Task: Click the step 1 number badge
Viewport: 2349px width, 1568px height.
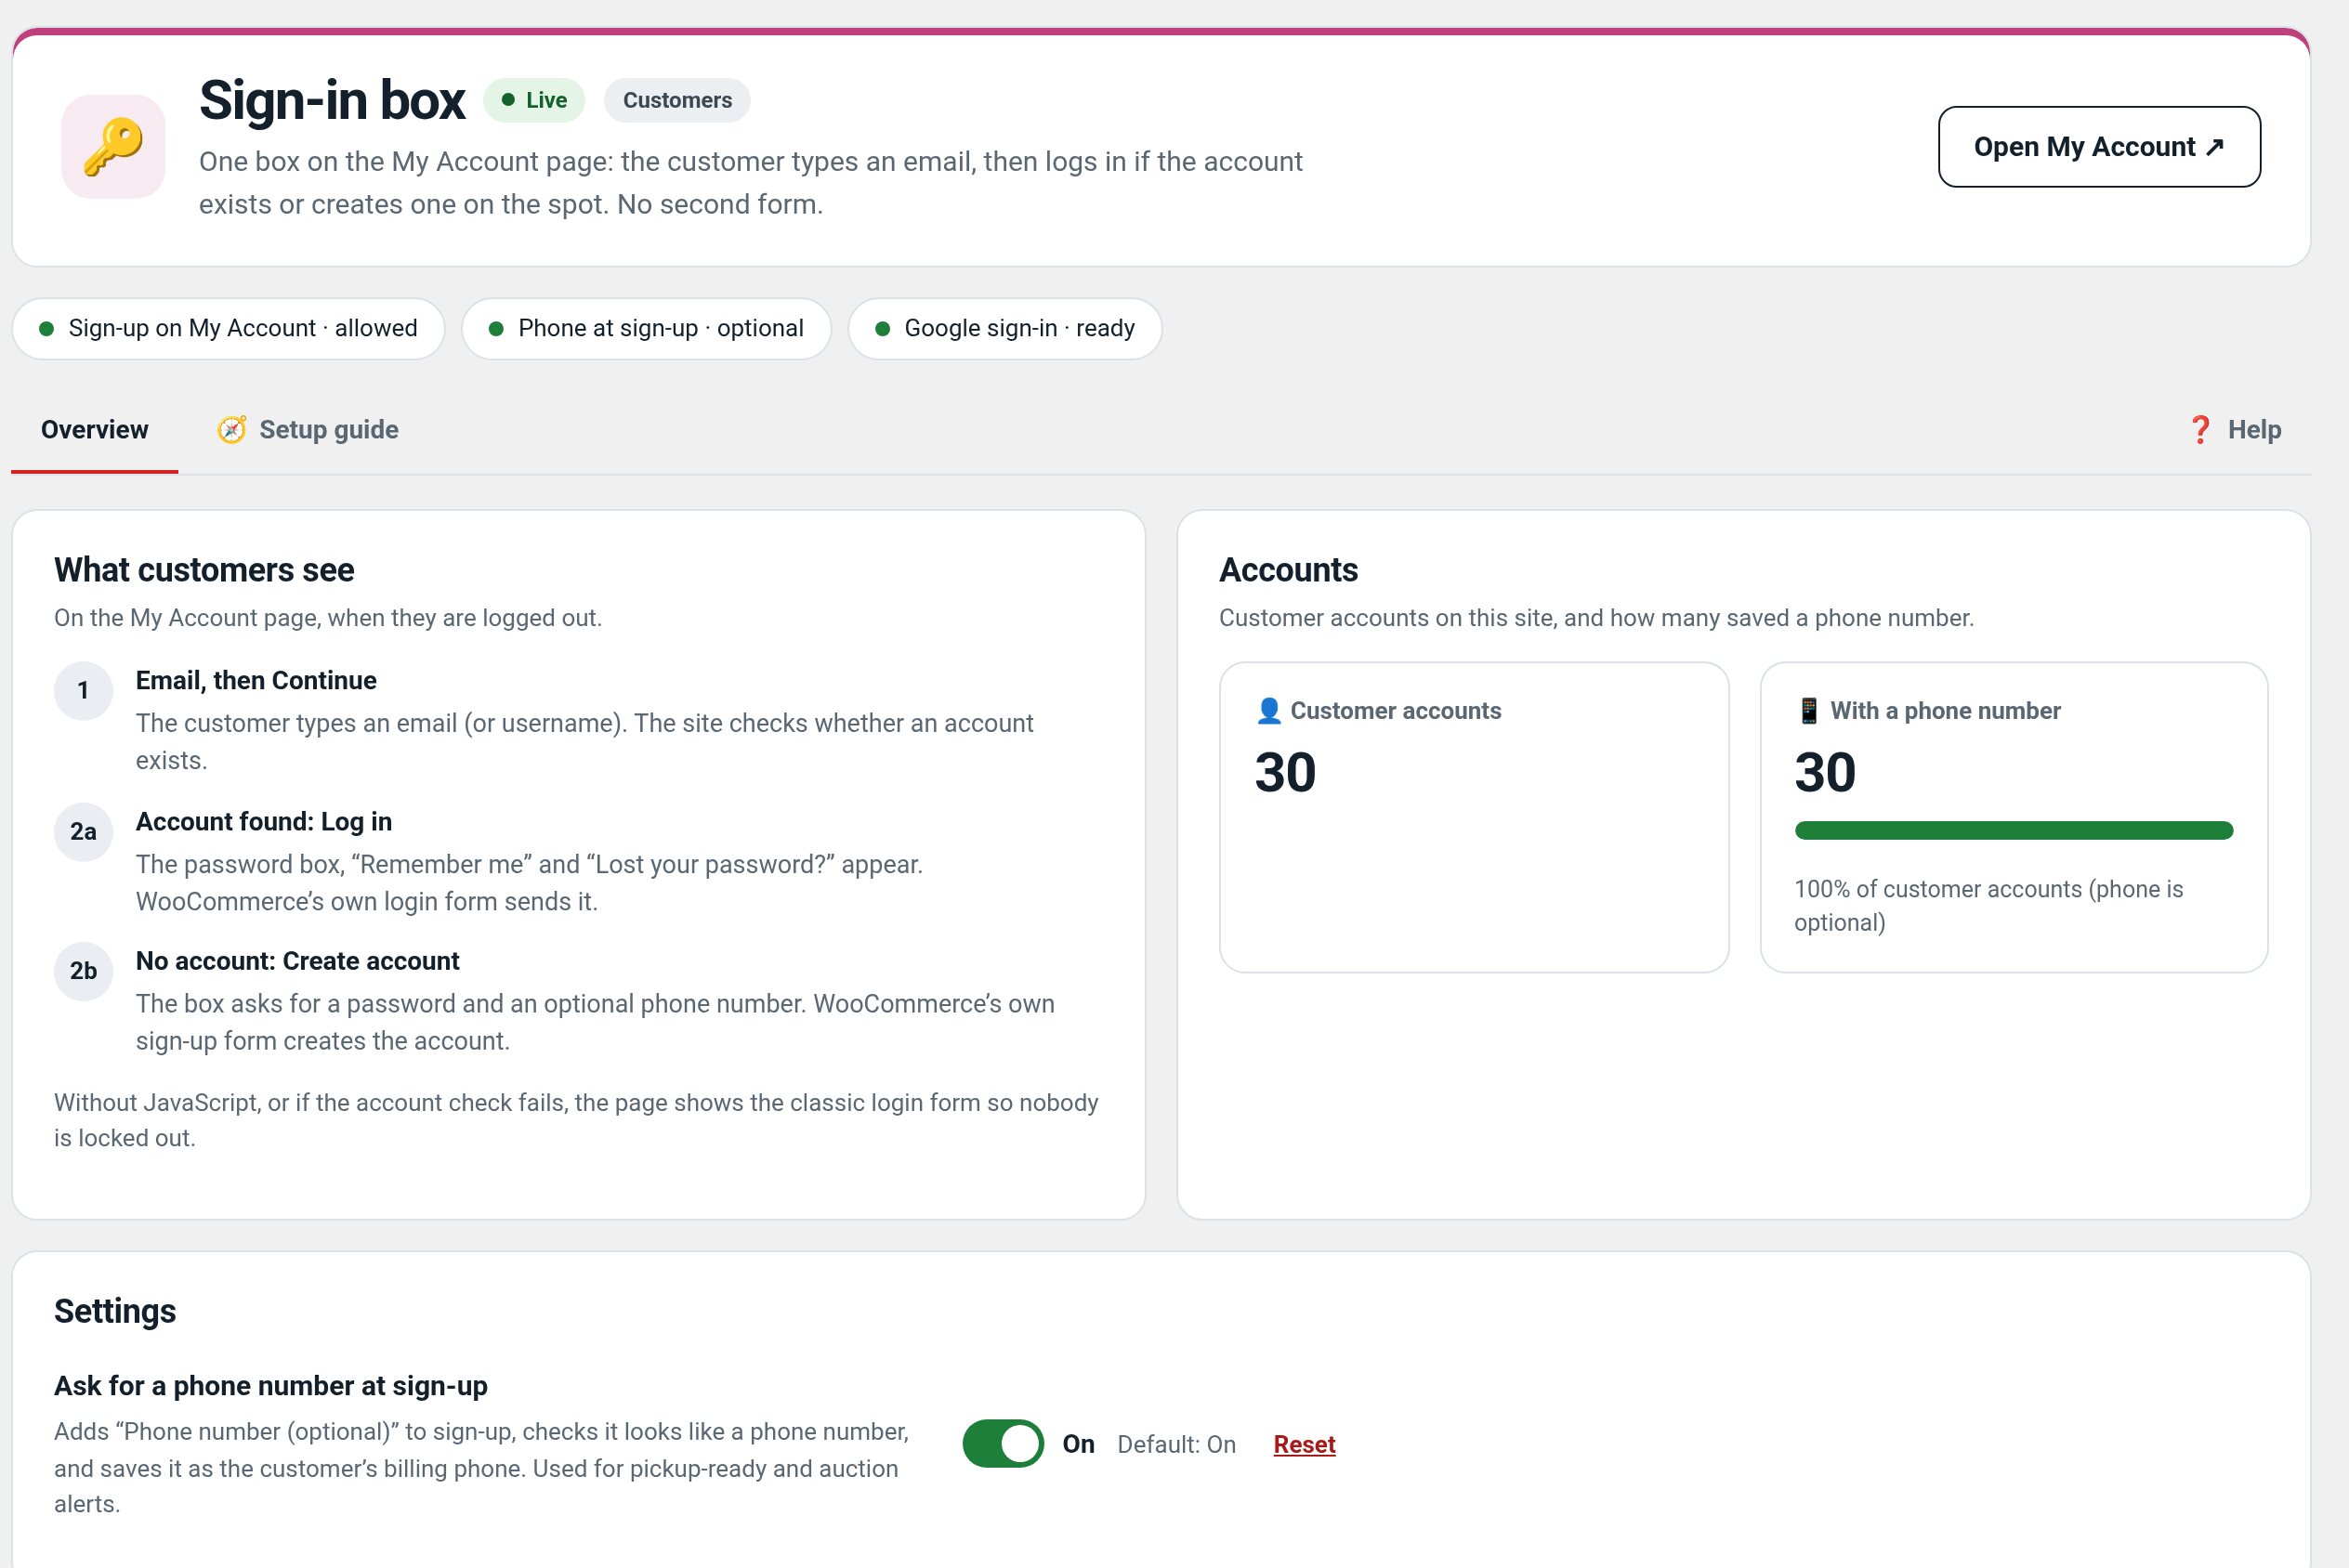Action: click(83, 691)
